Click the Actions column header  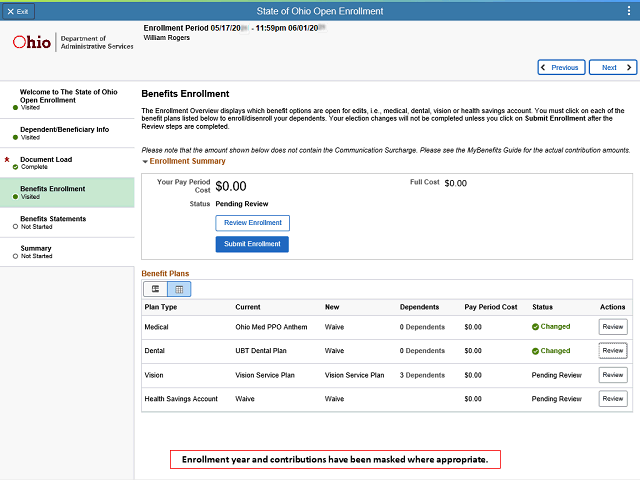pos(612,307)
